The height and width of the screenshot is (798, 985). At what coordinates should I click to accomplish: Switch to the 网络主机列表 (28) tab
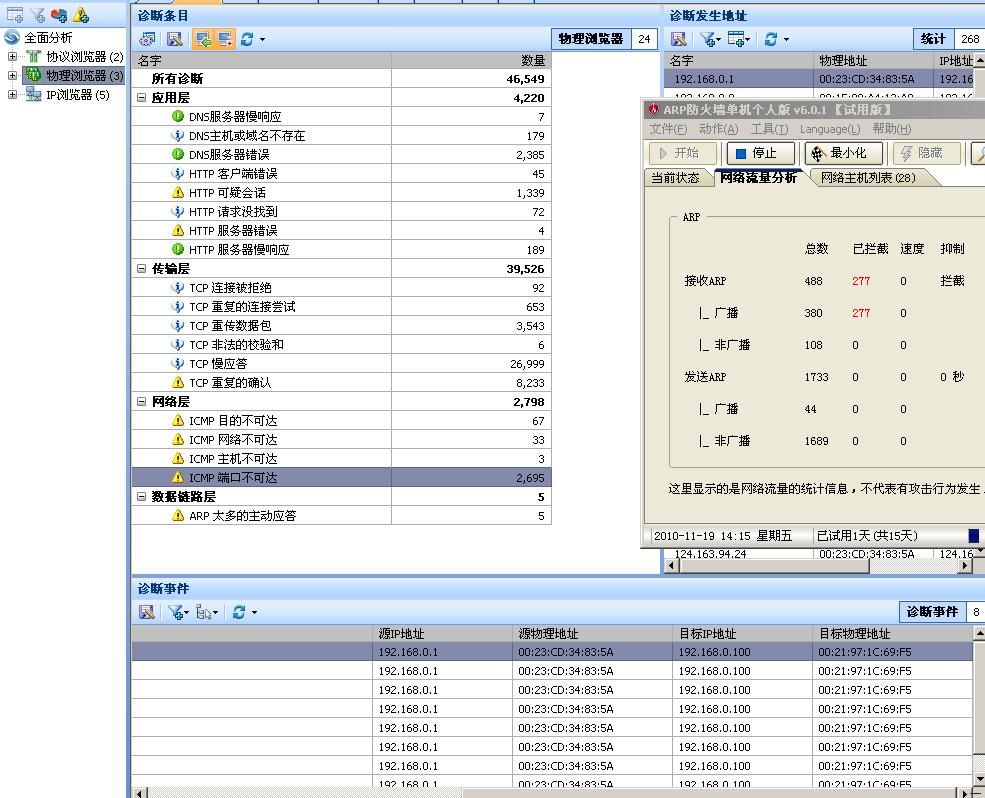867,178
